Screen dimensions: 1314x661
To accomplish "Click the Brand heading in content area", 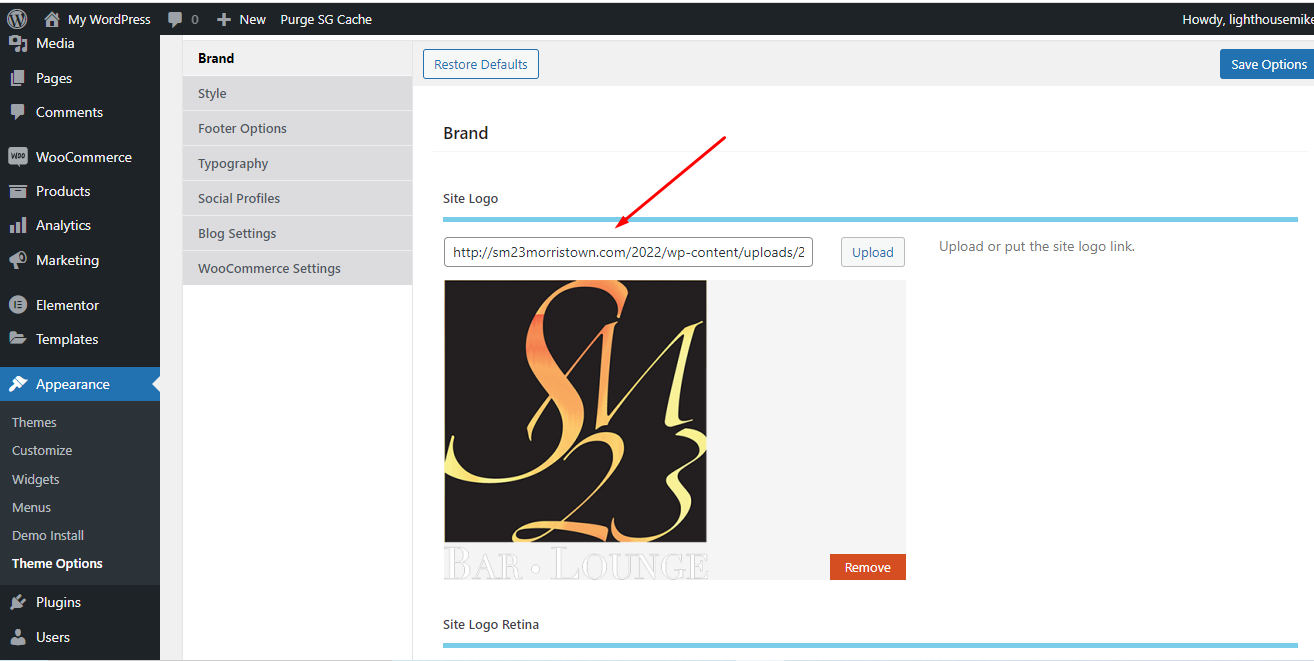I will pos(465,133).
